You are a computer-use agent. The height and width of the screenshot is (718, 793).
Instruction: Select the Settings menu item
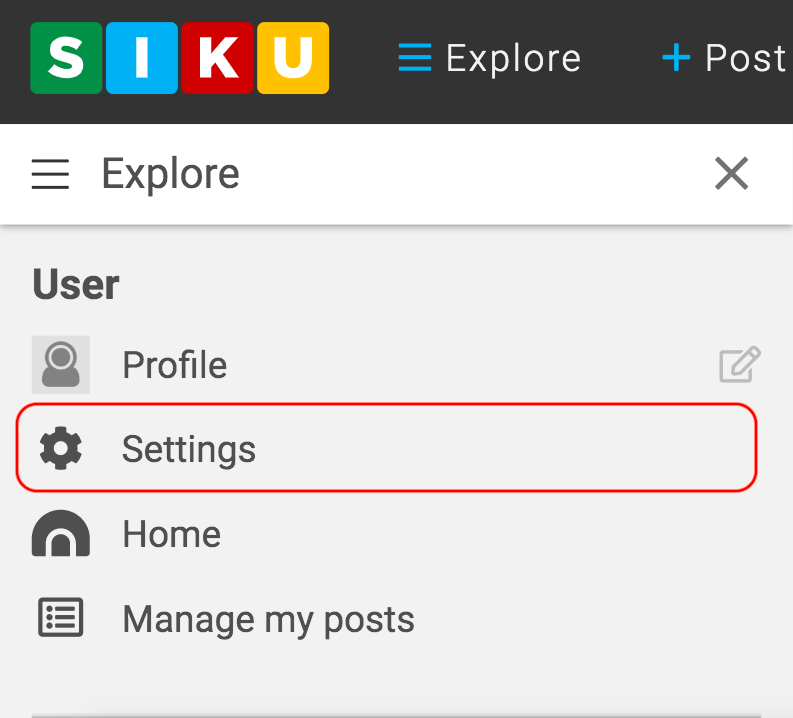click(188, 449)
